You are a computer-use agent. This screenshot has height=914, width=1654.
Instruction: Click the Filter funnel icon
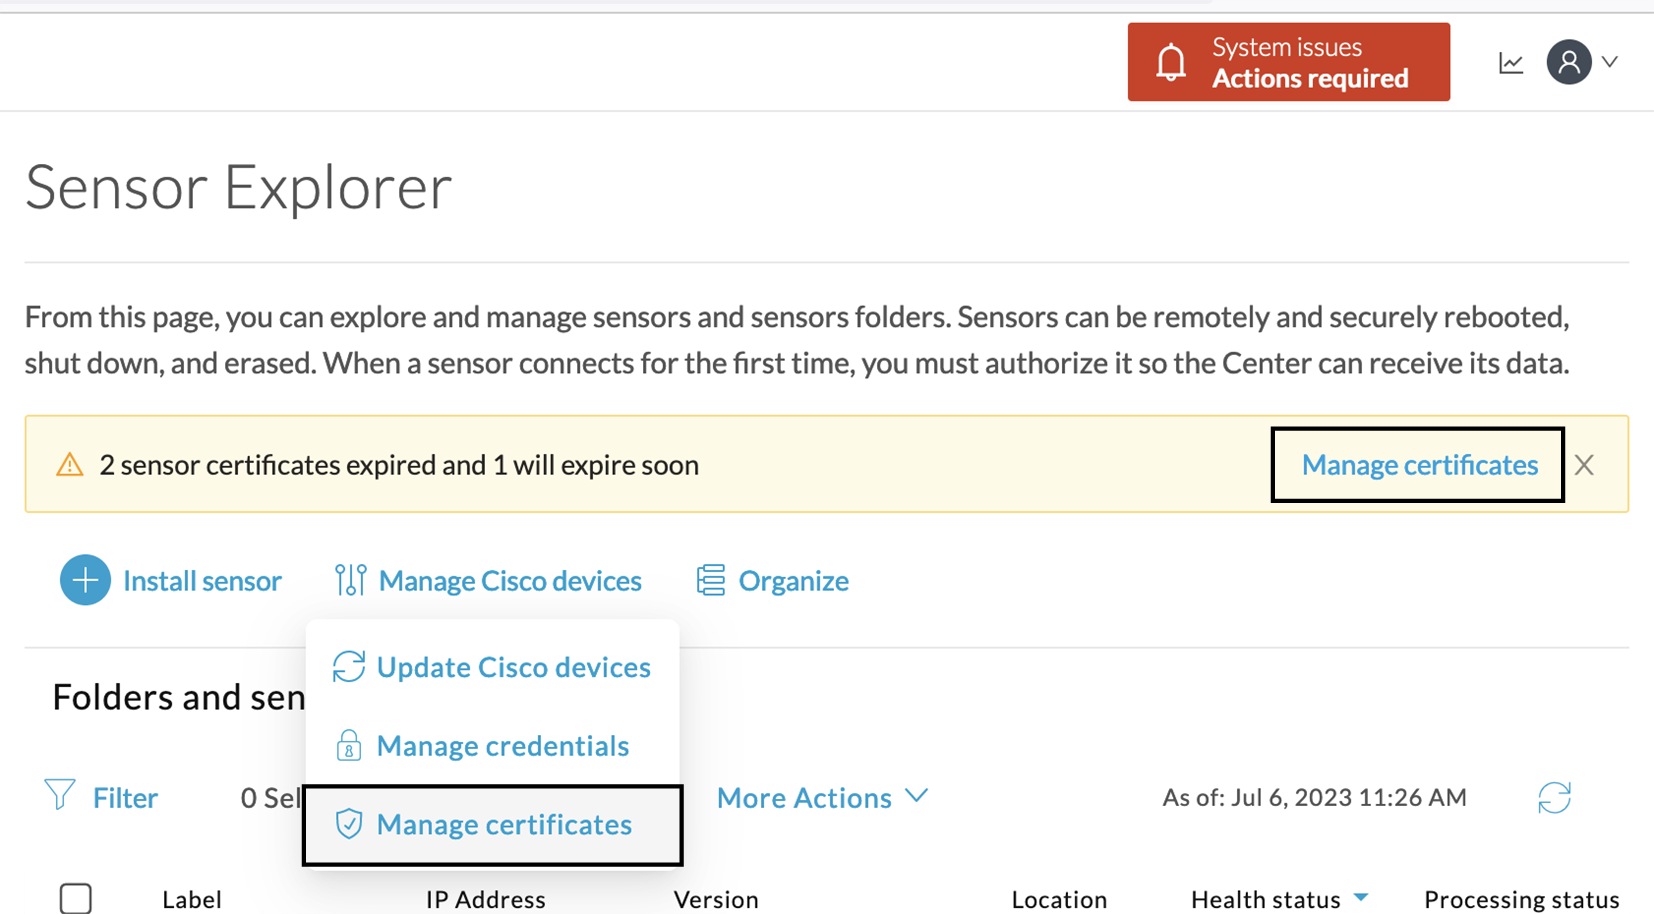(x=60, y=796)
